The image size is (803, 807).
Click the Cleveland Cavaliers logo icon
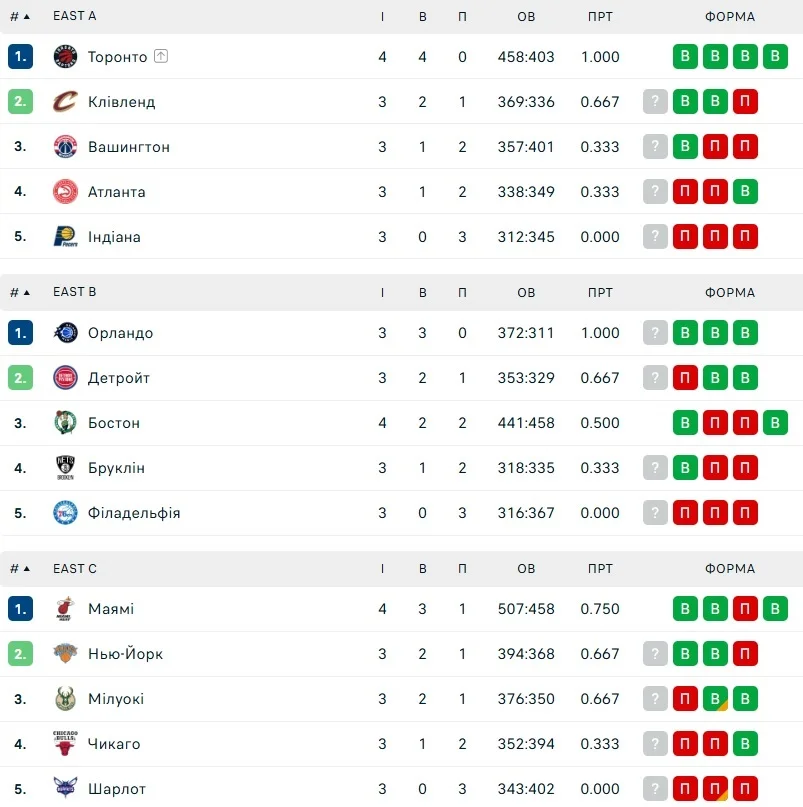pos(65,102)
